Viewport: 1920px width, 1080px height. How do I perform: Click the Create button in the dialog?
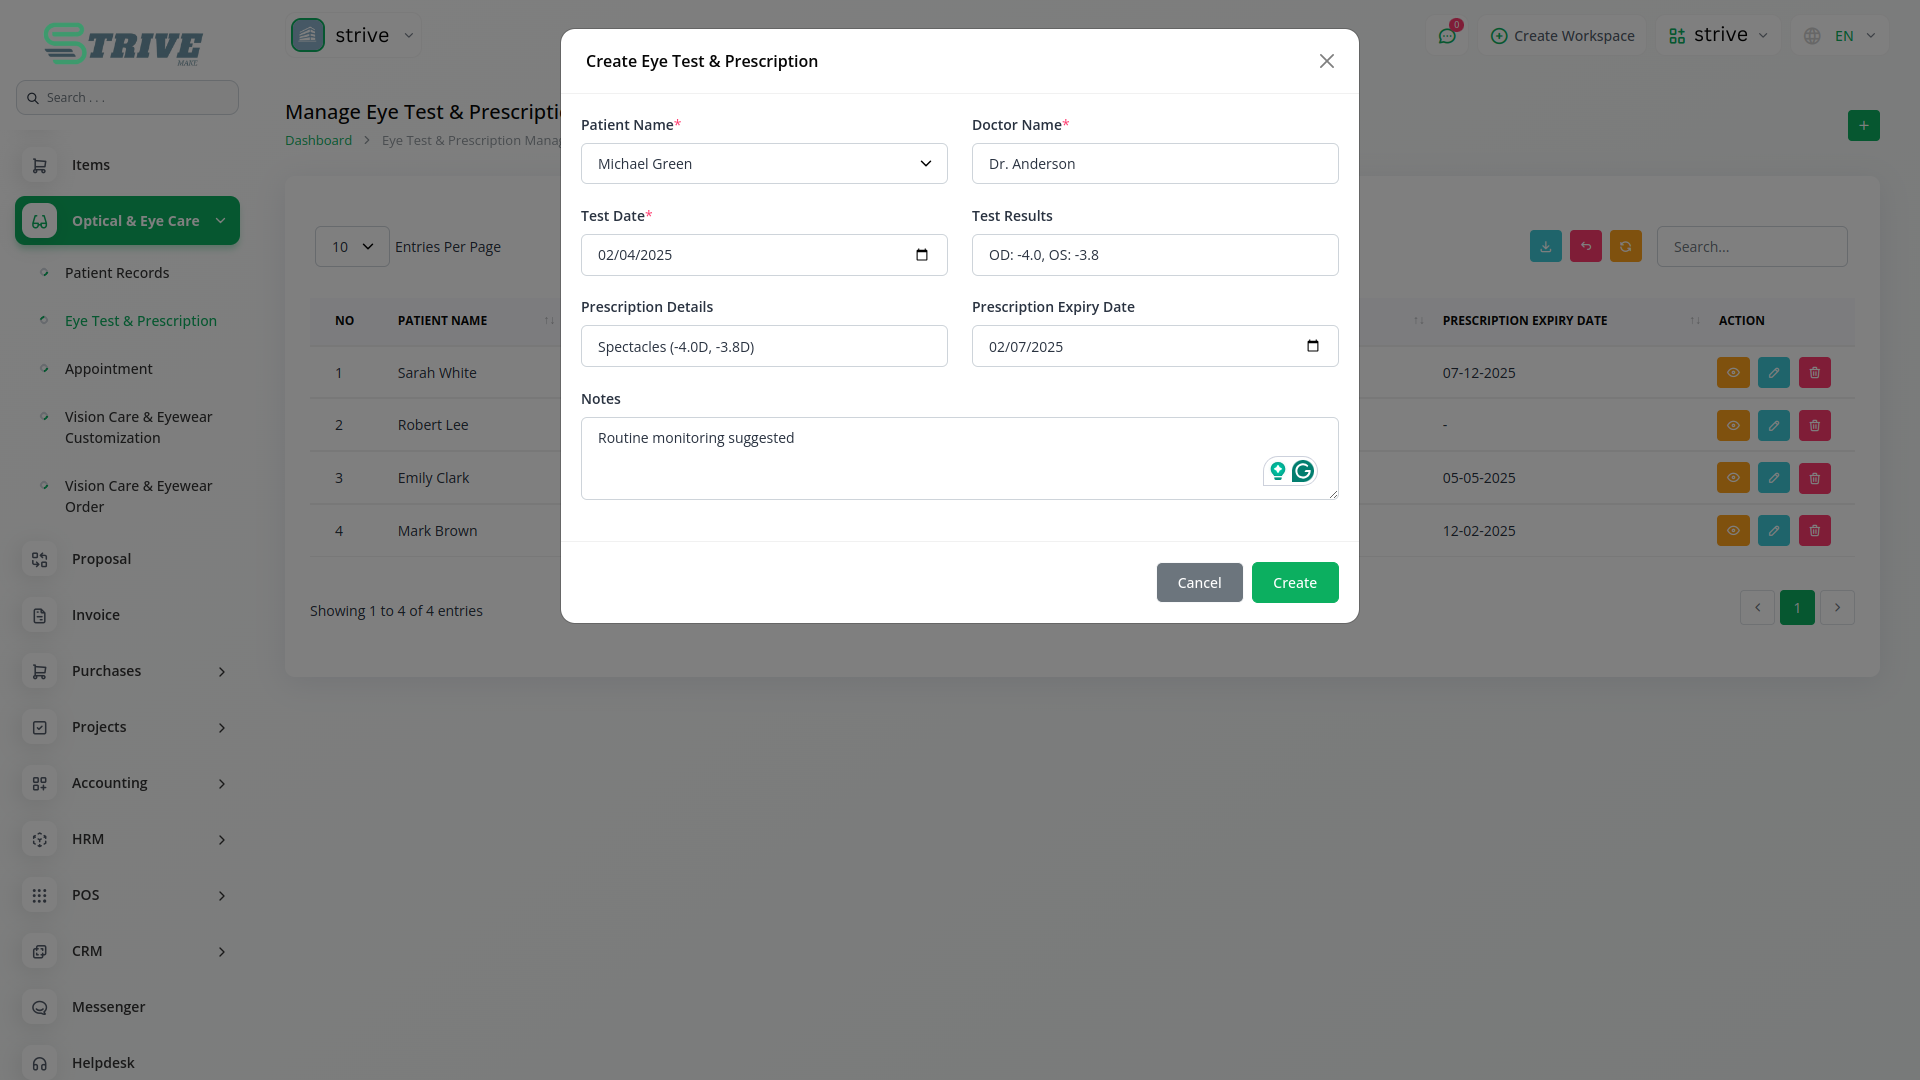pyautogui.click(x=1294, y=583)
